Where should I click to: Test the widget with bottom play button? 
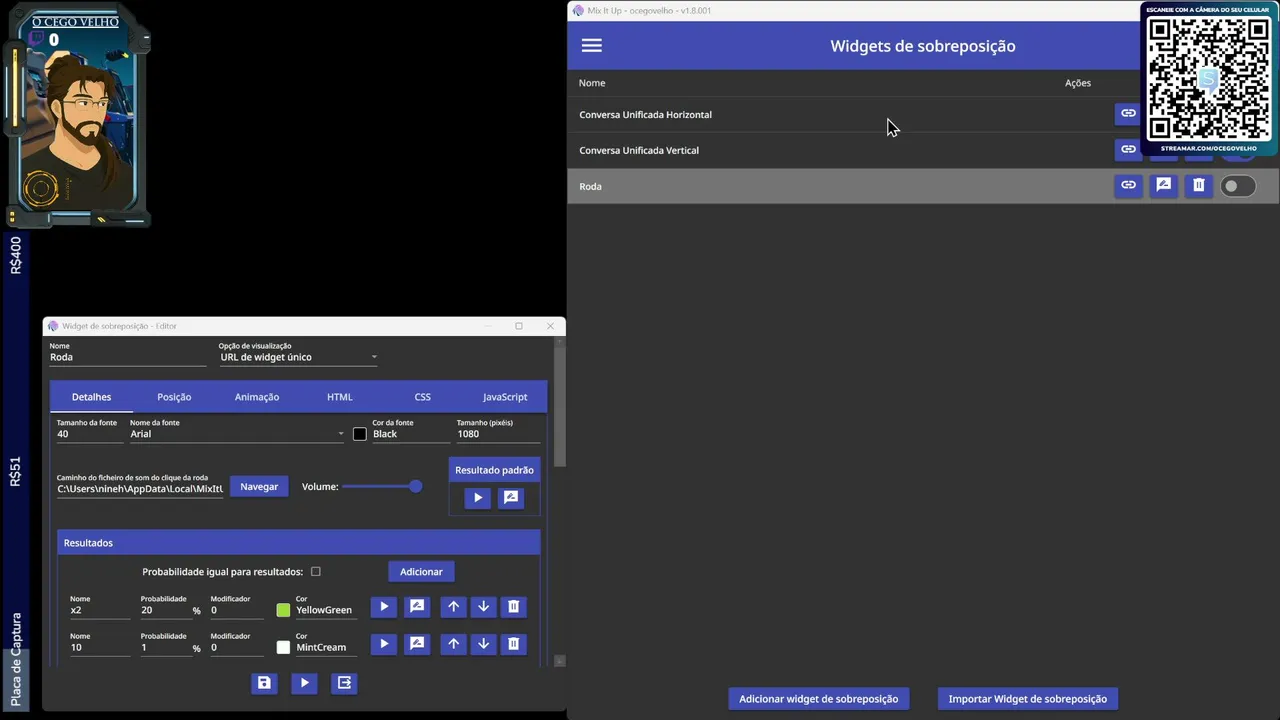[x=304, y=683]
